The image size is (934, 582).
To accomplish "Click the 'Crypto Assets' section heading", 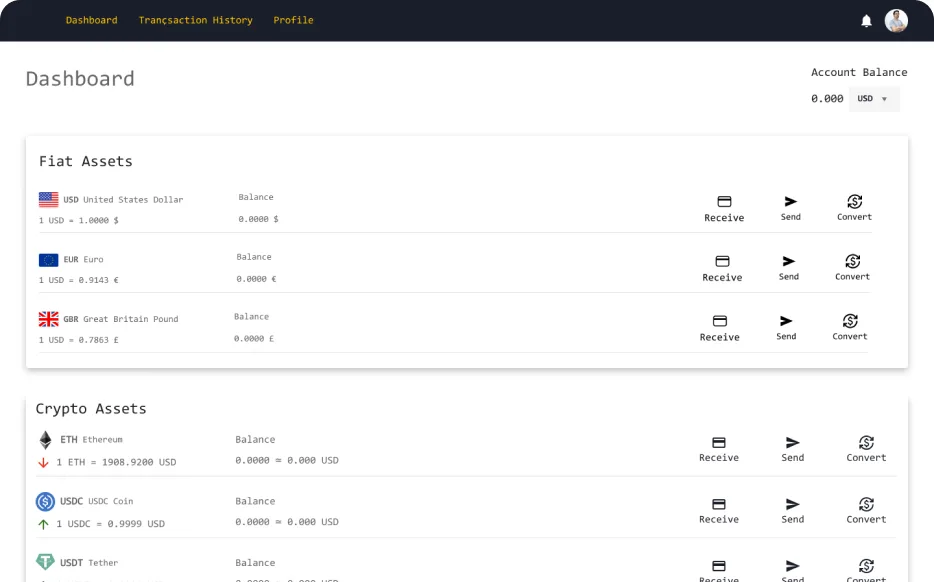I will (91, 409).
